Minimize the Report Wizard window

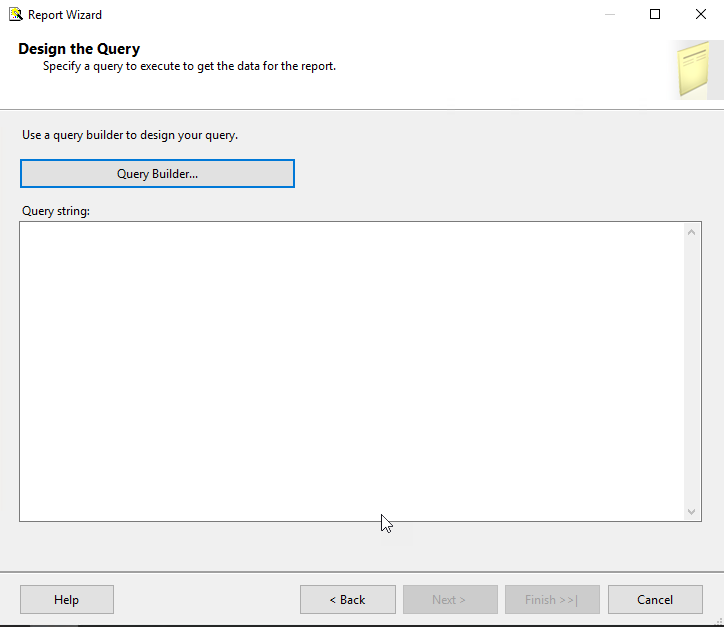click(609, 15)
